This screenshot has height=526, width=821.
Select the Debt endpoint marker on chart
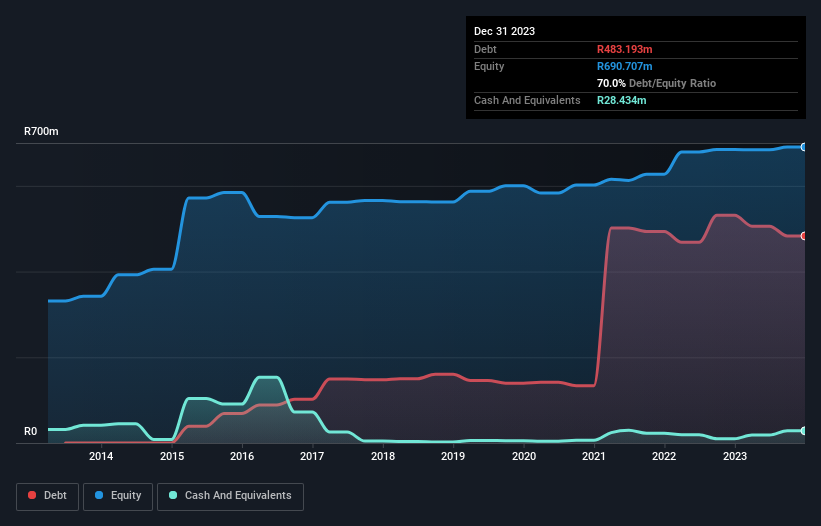[x=804, y=236]
